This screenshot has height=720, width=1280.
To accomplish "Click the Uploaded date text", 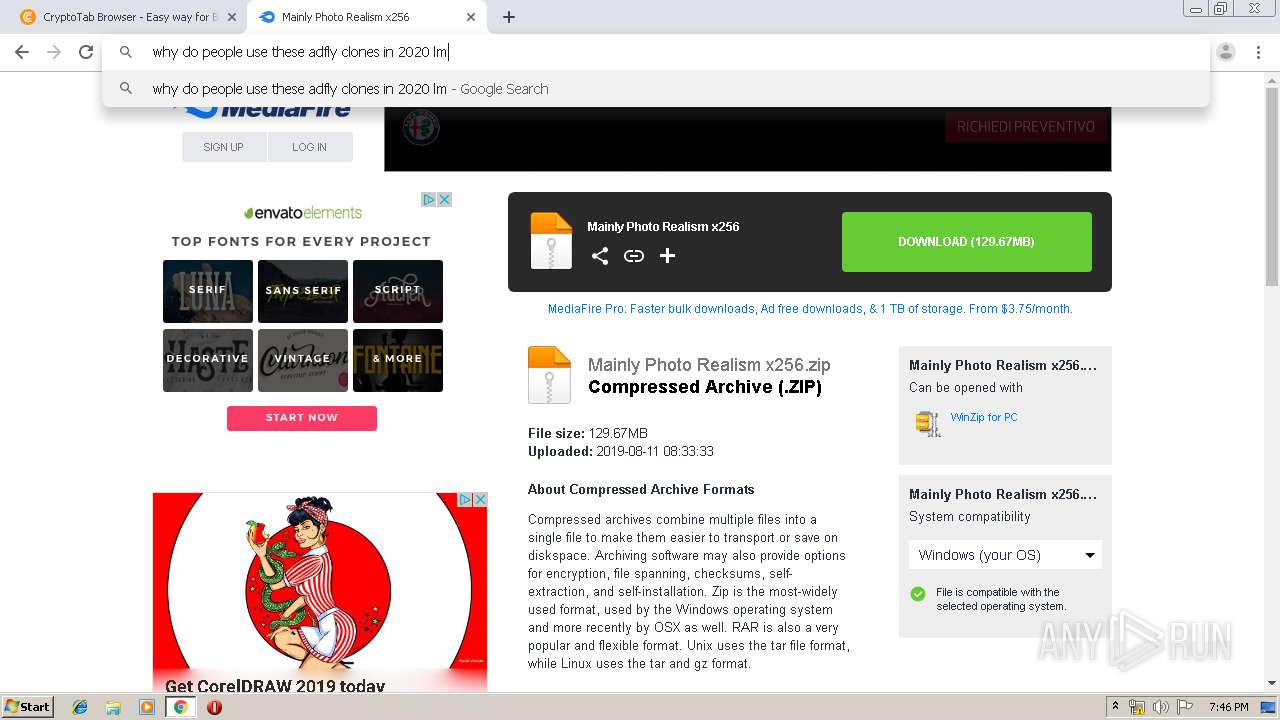I will click(x=621, y=451).
